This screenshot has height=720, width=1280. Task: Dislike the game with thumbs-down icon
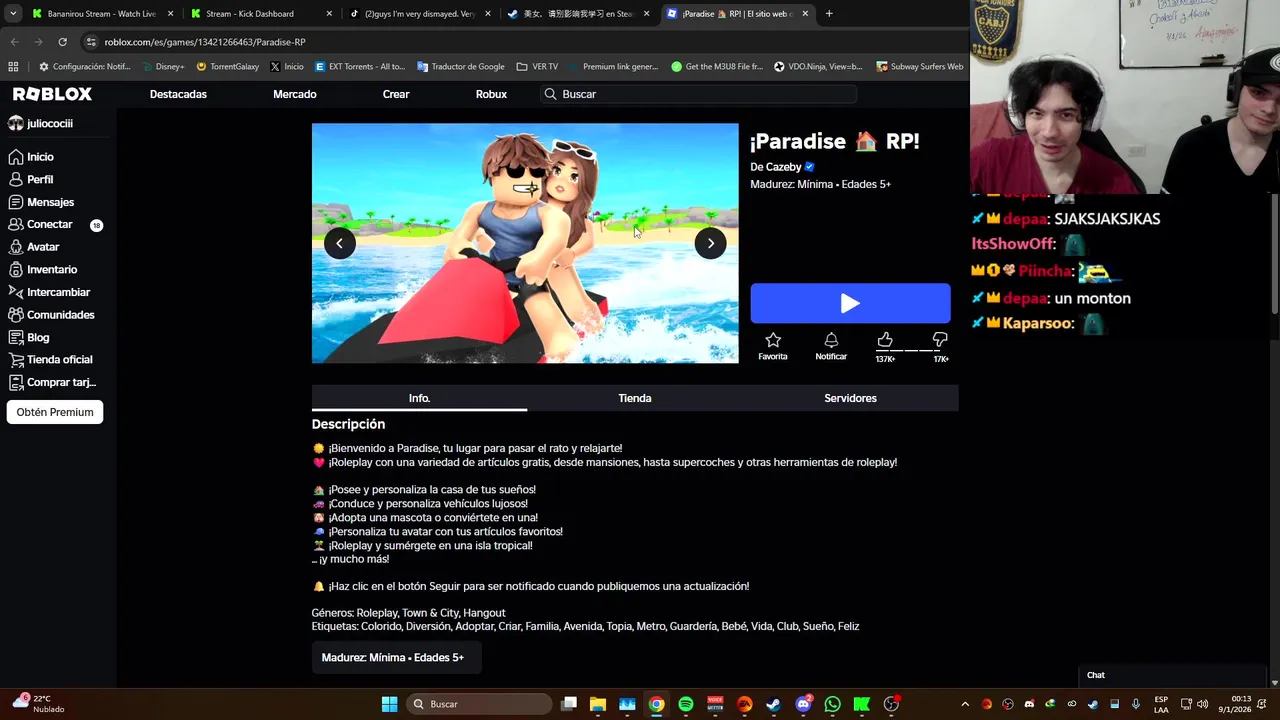940,340
